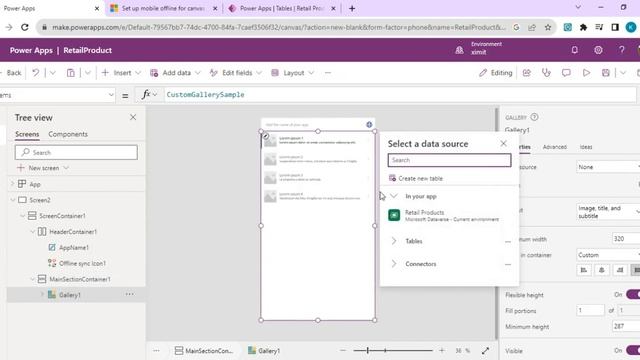Fit canvas to window icon
This screenshot has width=640, height=360.
(485, 350)
